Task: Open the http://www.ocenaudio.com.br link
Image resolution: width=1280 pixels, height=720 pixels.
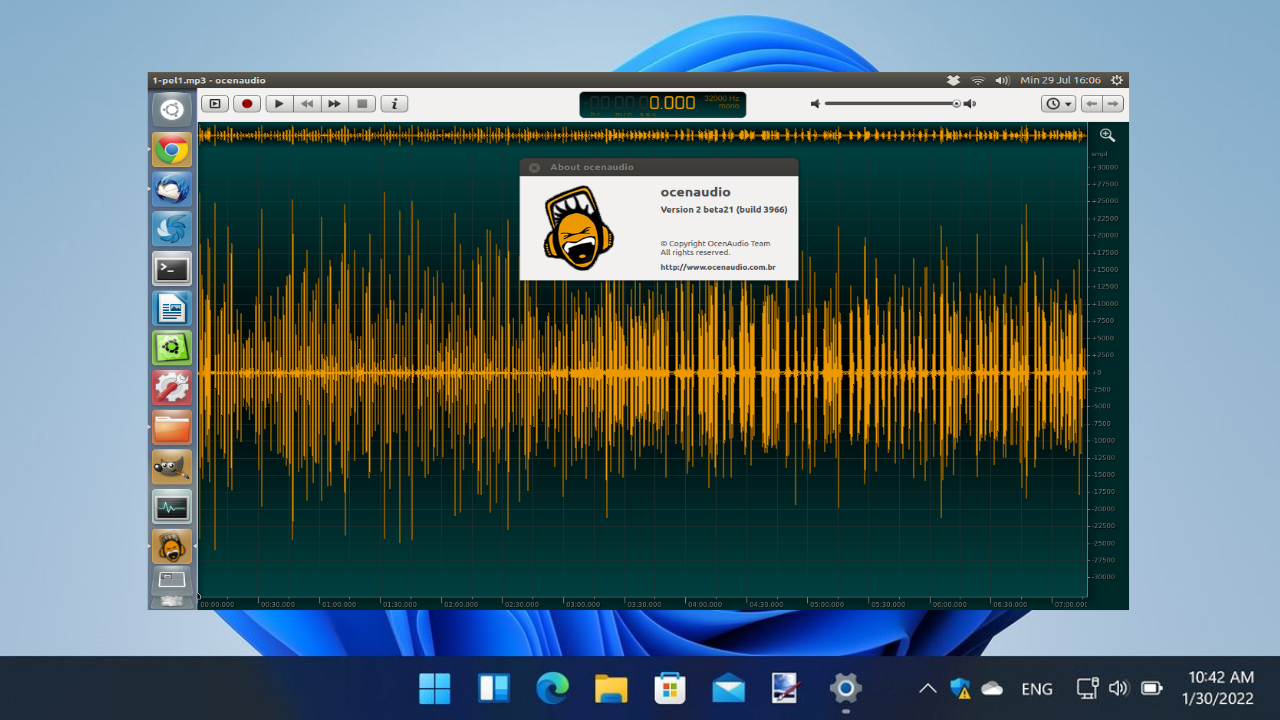Action: [718, 267]
